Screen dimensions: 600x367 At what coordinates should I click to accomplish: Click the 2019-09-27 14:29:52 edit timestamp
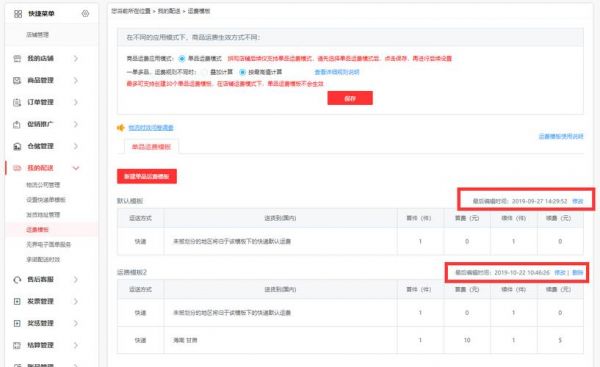click(540, 201)
